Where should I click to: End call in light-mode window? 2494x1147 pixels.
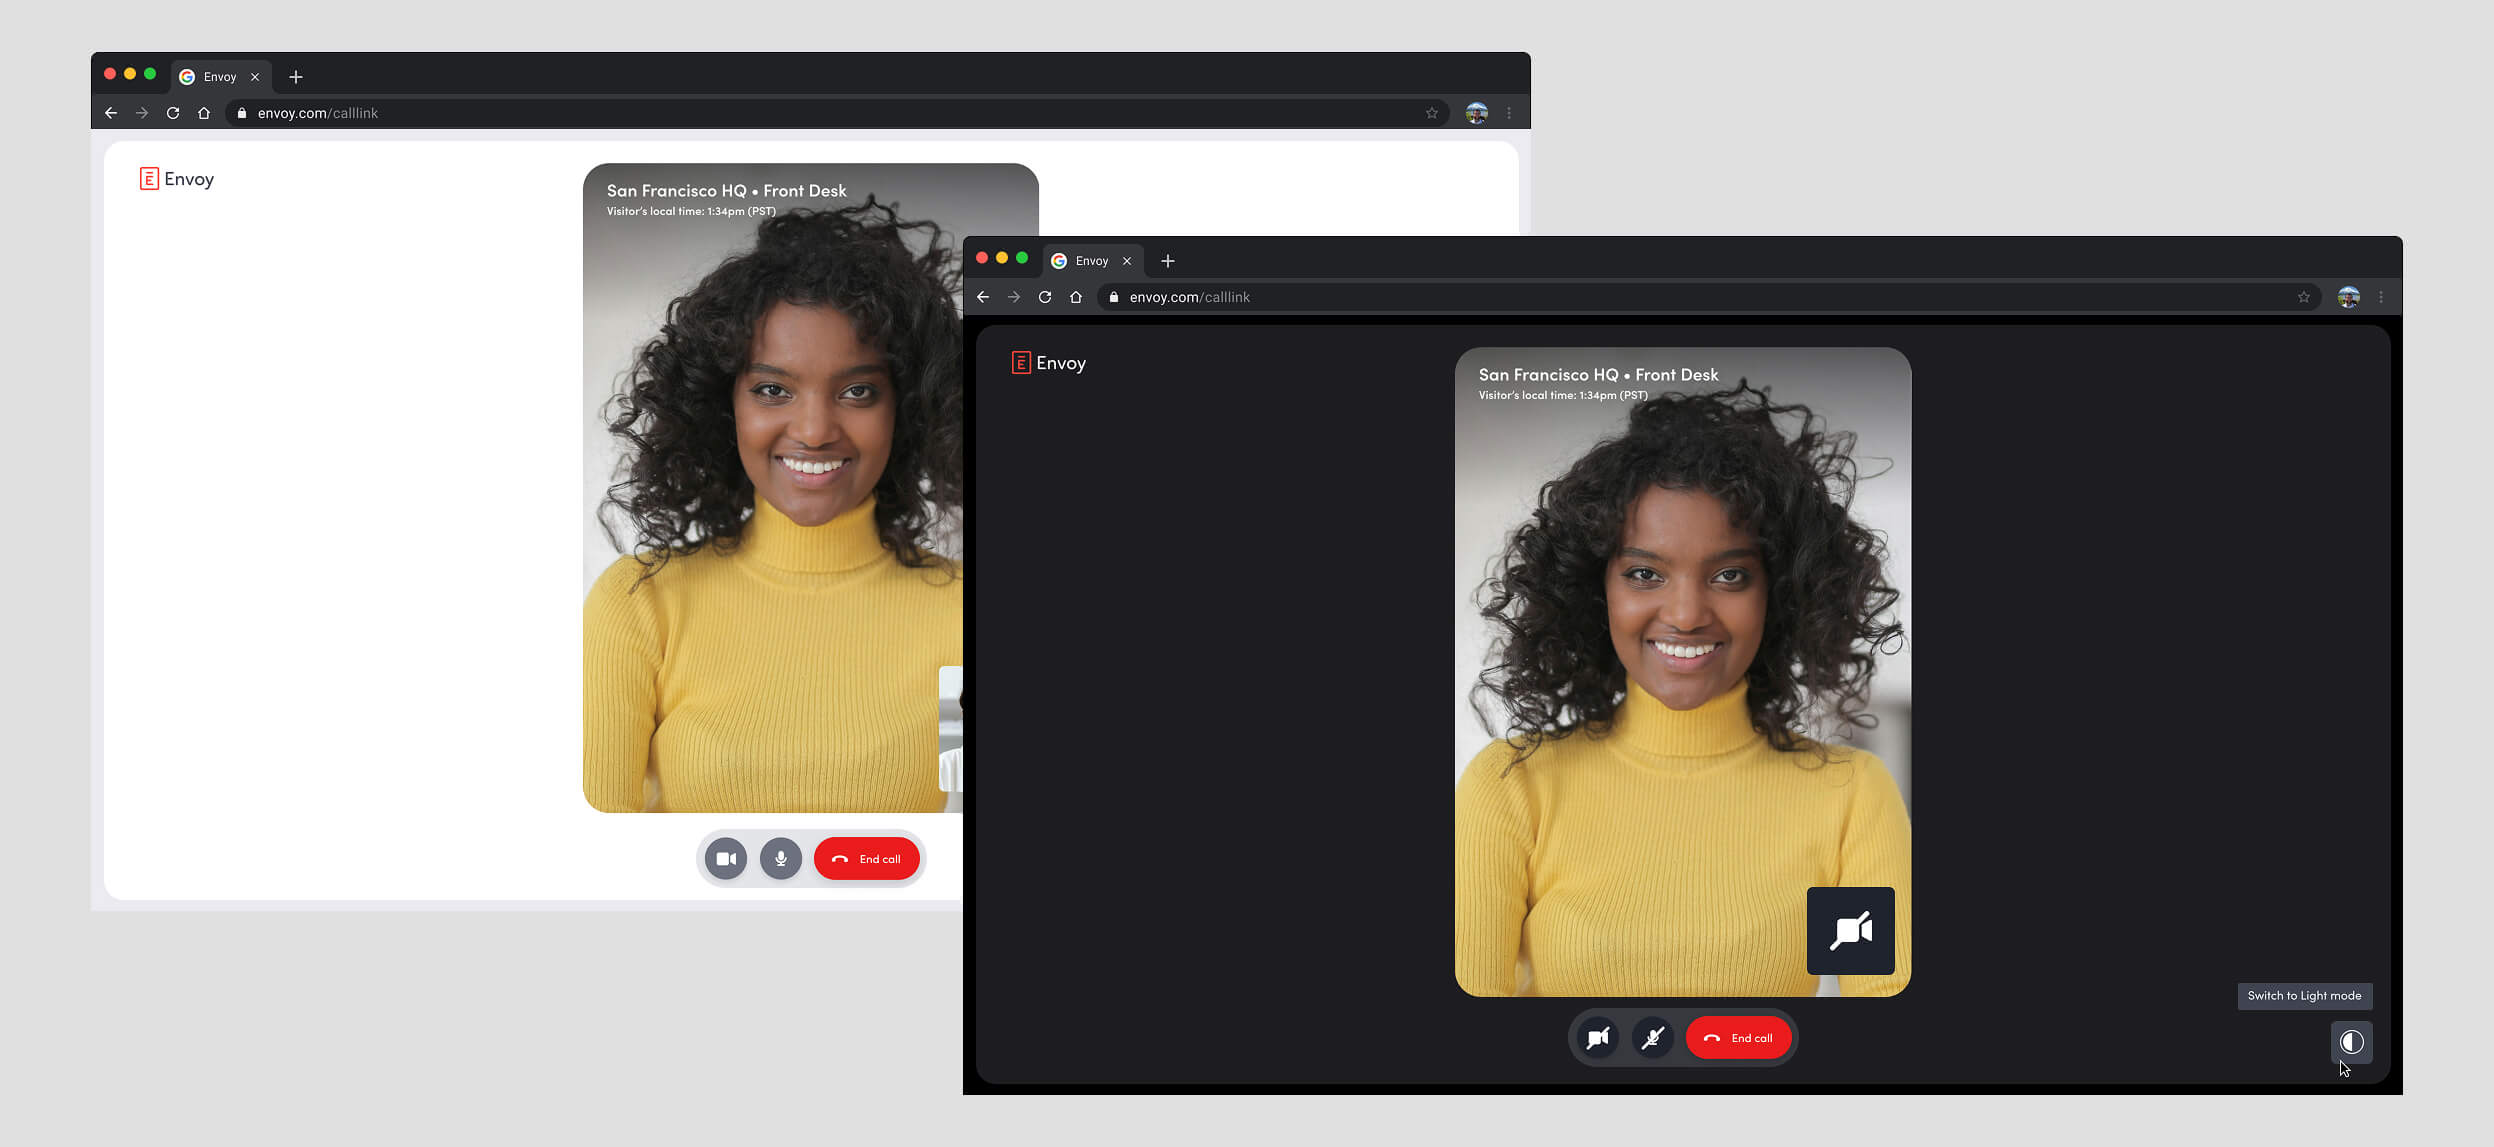866,859
